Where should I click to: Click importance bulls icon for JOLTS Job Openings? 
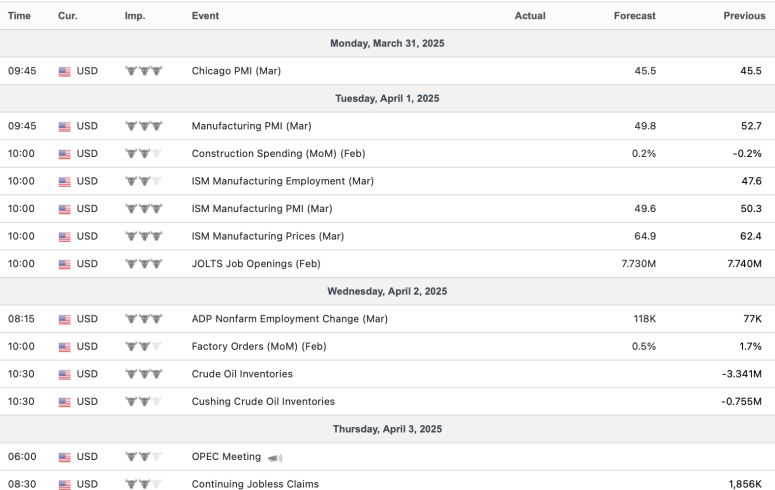click(x=144, y=264)
